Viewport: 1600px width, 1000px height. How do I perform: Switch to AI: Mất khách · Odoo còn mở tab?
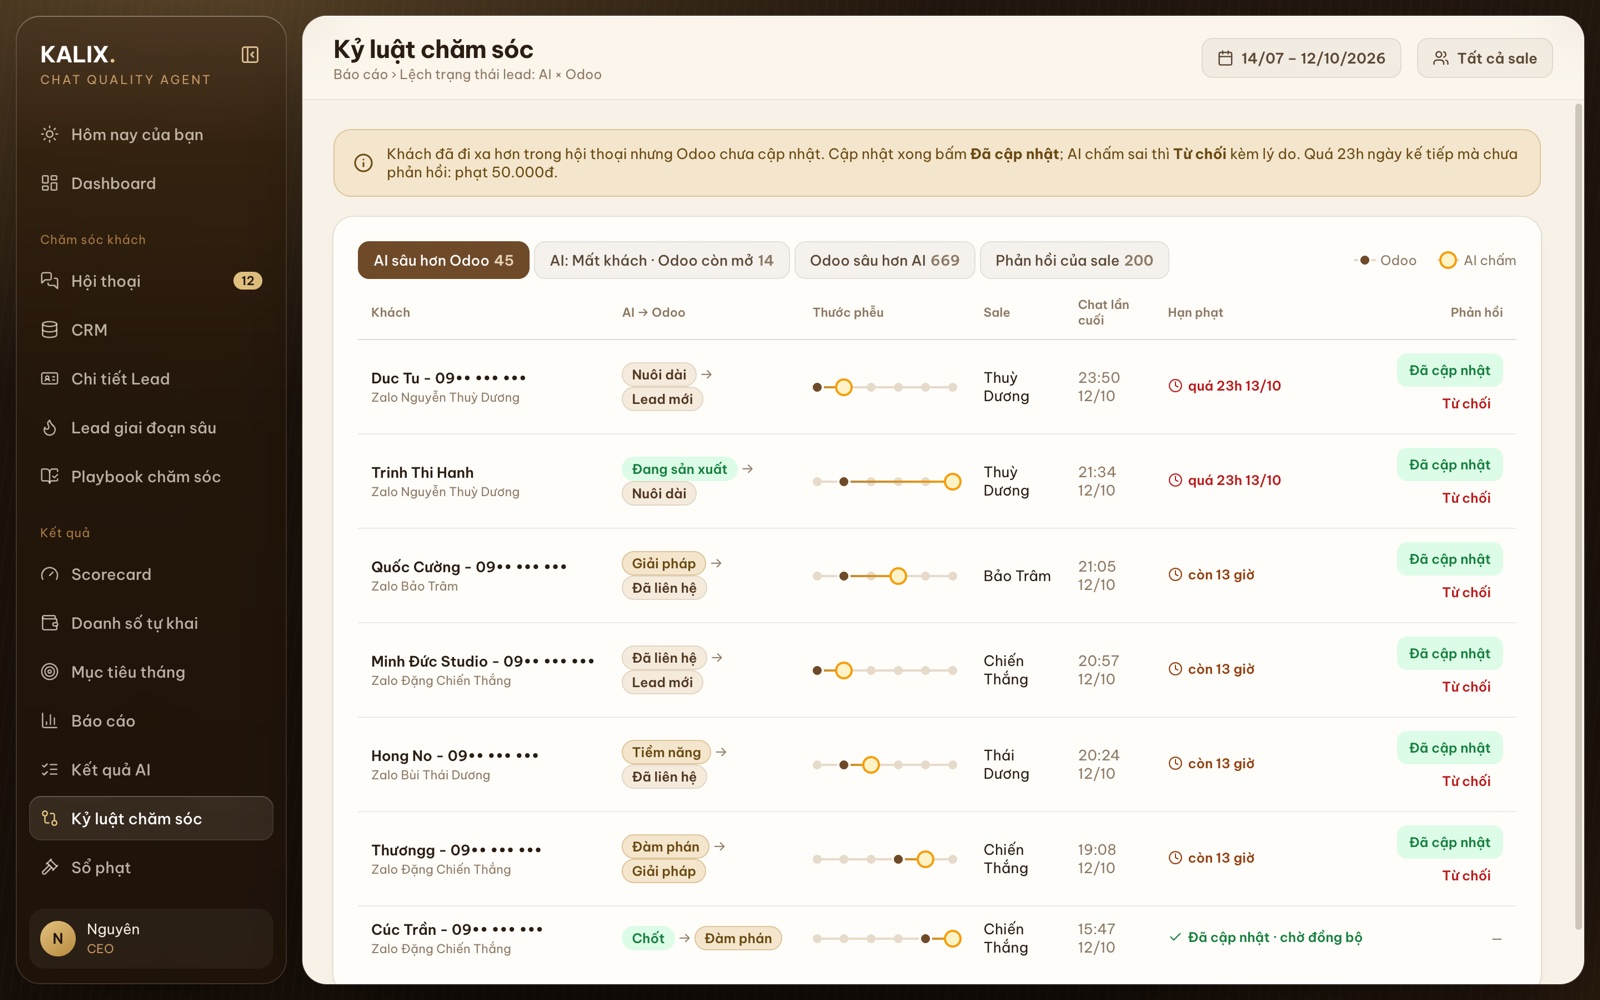(661, 260)
